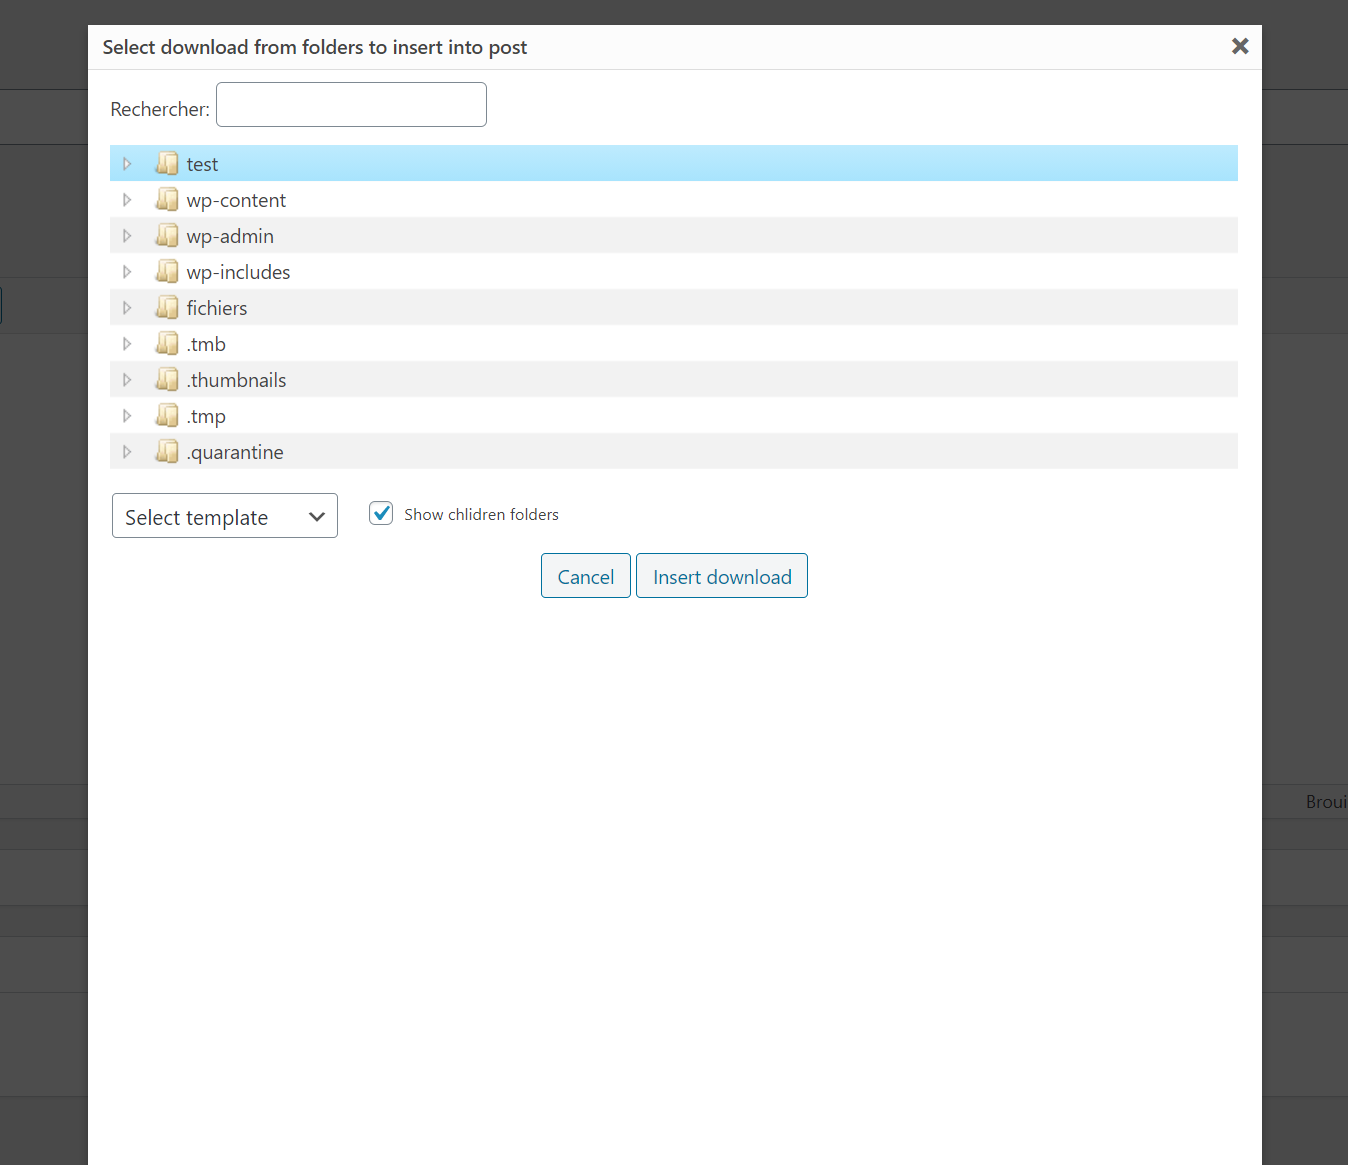Viewport: 1348px width, 1165px height.
Task: Select the test folder name
Action: click(202, 164)
